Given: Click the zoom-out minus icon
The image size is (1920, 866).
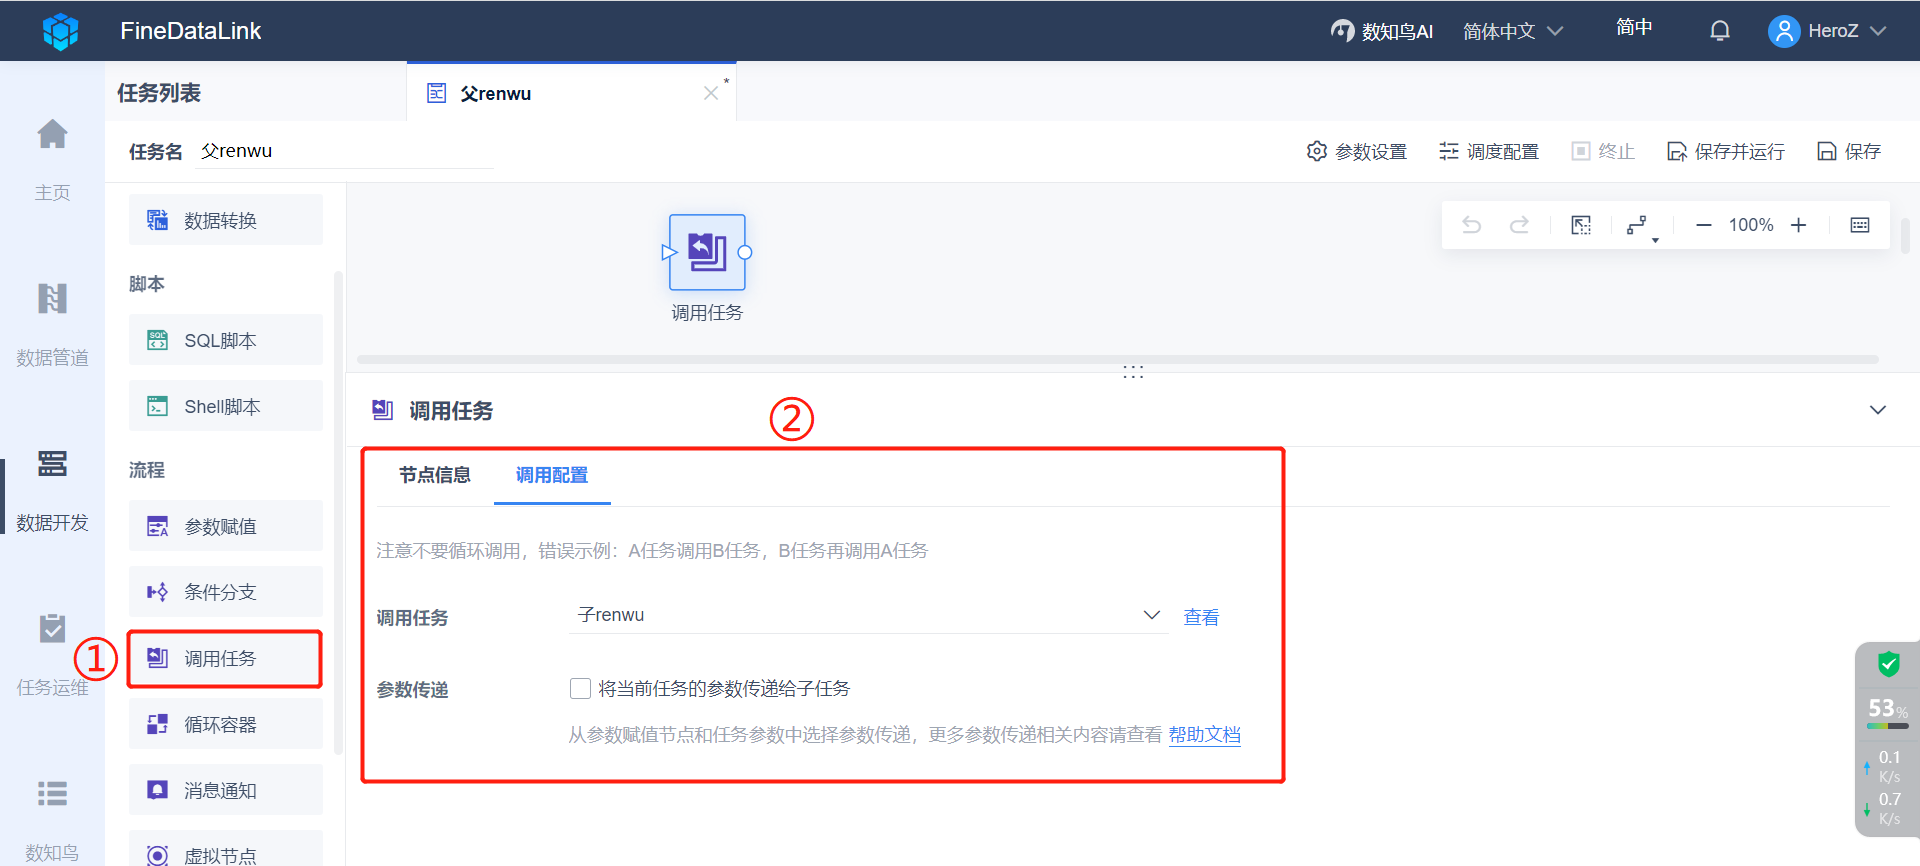Looking at the screenshot, I should (x=1704, y=225).
